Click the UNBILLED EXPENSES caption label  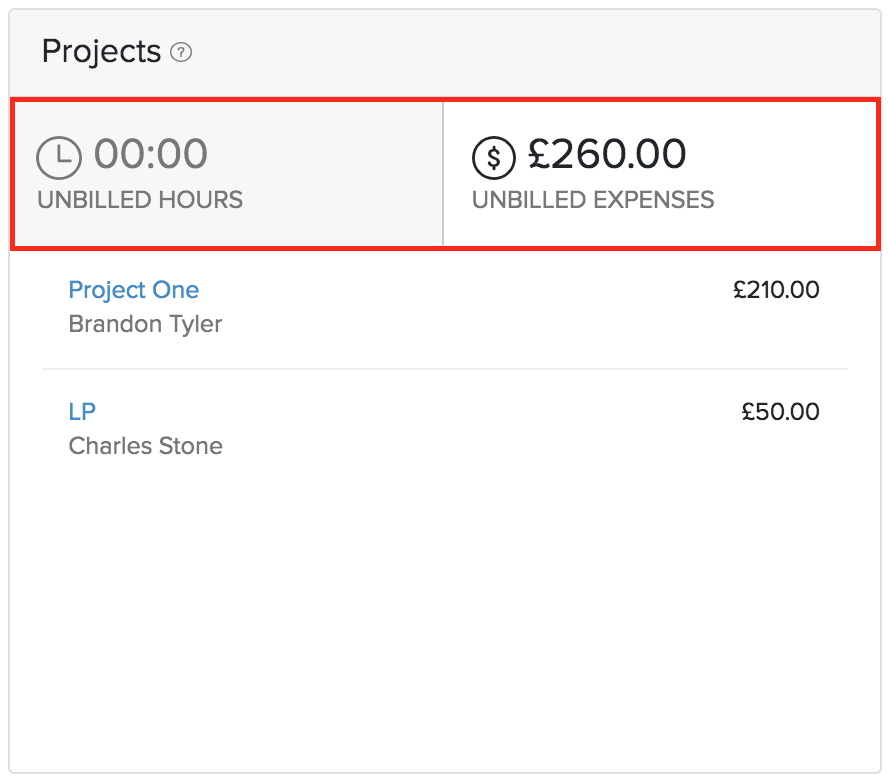coord(593,200)
